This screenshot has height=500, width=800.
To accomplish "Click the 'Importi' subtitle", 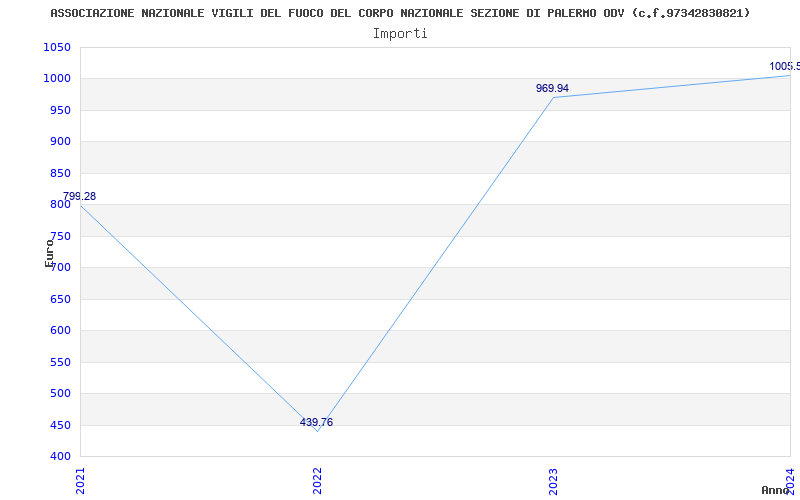I will [x=400, y=34].
